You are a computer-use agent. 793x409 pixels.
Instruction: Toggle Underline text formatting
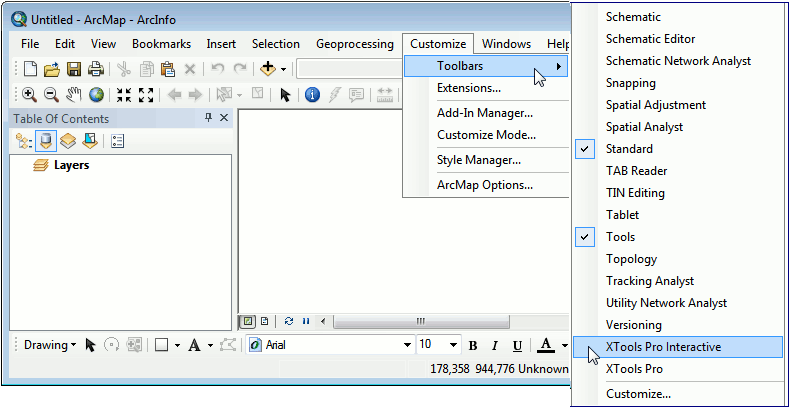(x=517, y=346)
